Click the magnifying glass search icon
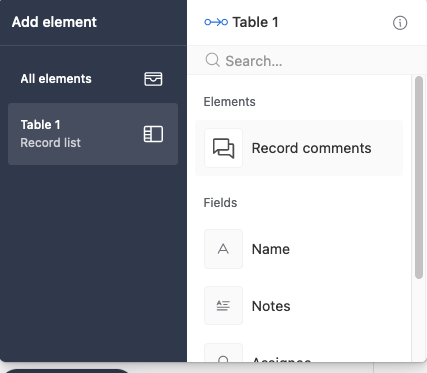 tap(212, 60)
